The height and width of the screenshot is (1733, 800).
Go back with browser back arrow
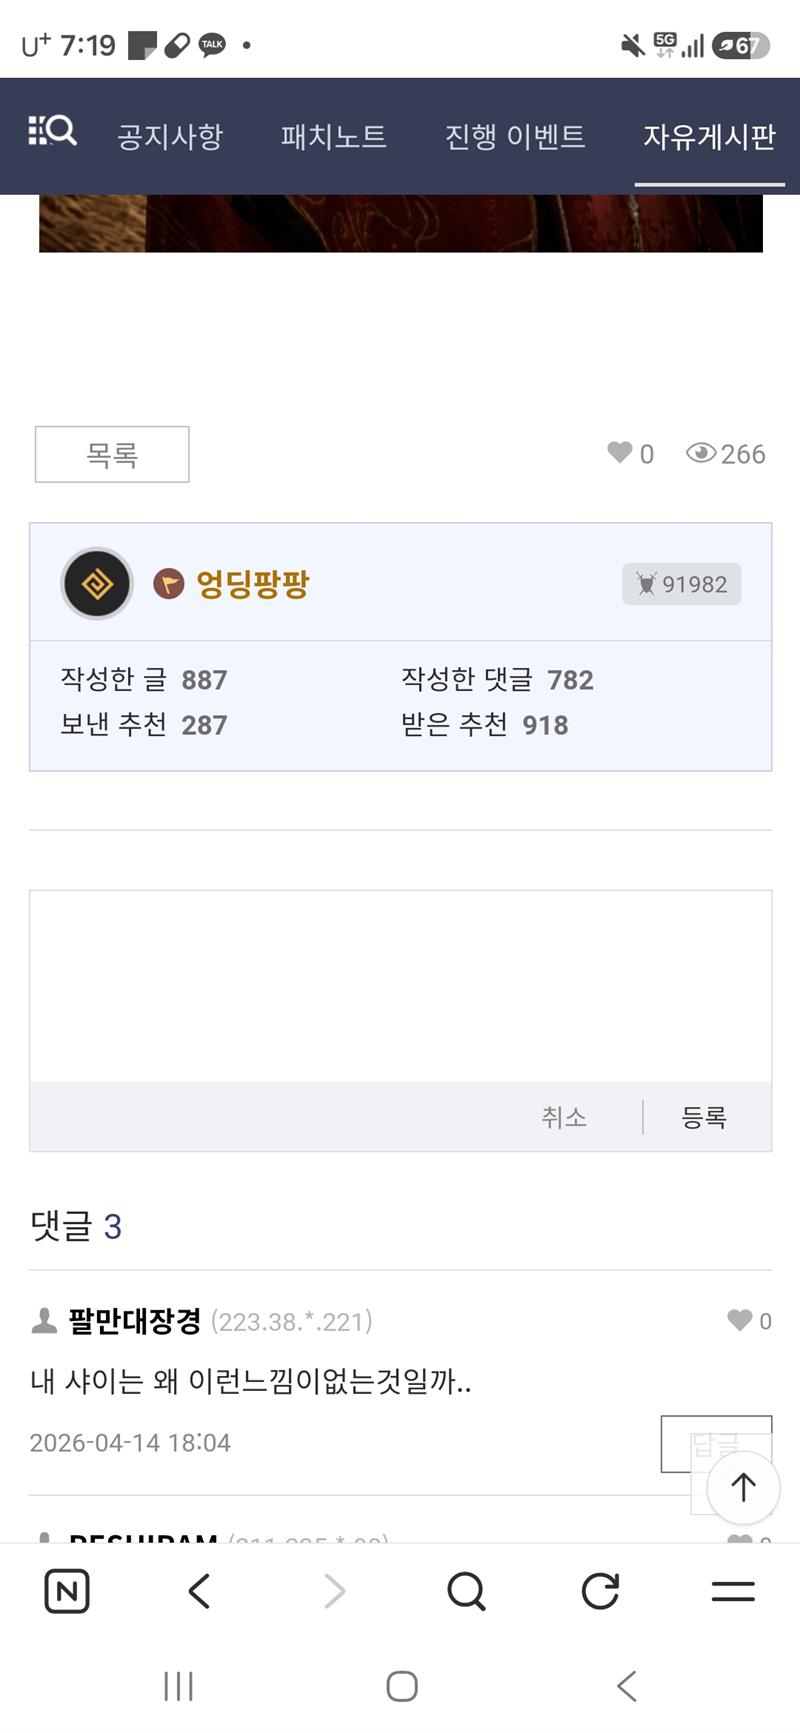200,1590
